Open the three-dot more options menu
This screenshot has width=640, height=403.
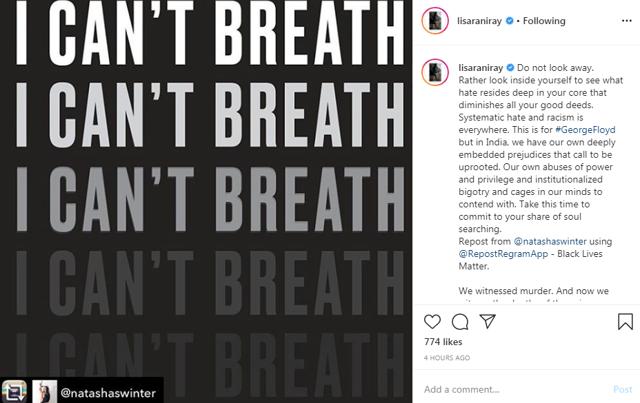pyautogui.click(x=627, y=21)
